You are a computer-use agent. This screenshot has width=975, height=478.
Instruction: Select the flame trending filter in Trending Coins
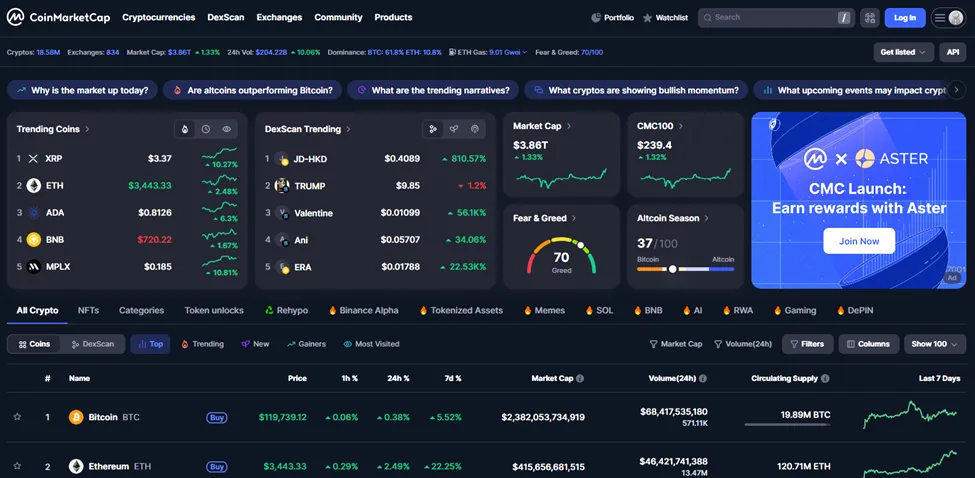click(185, 129)
